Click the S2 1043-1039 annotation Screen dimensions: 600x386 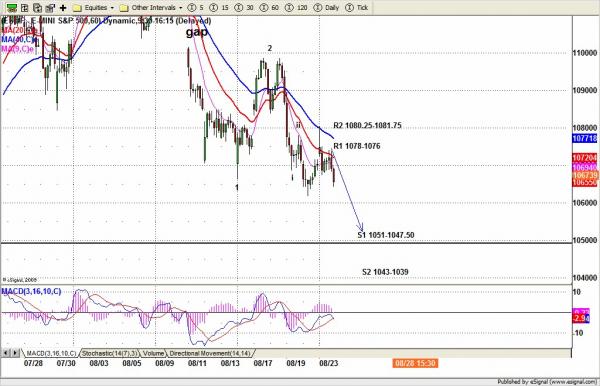click(x=385, y=272)
